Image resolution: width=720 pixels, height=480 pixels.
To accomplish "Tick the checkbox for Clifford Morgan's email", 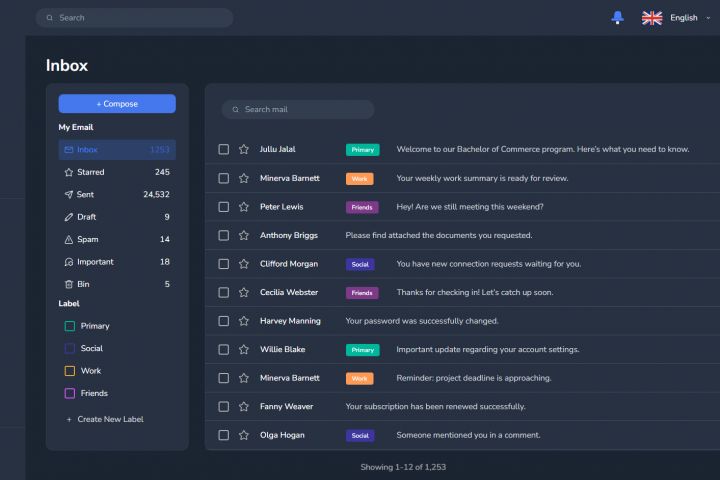I will 224,264.
